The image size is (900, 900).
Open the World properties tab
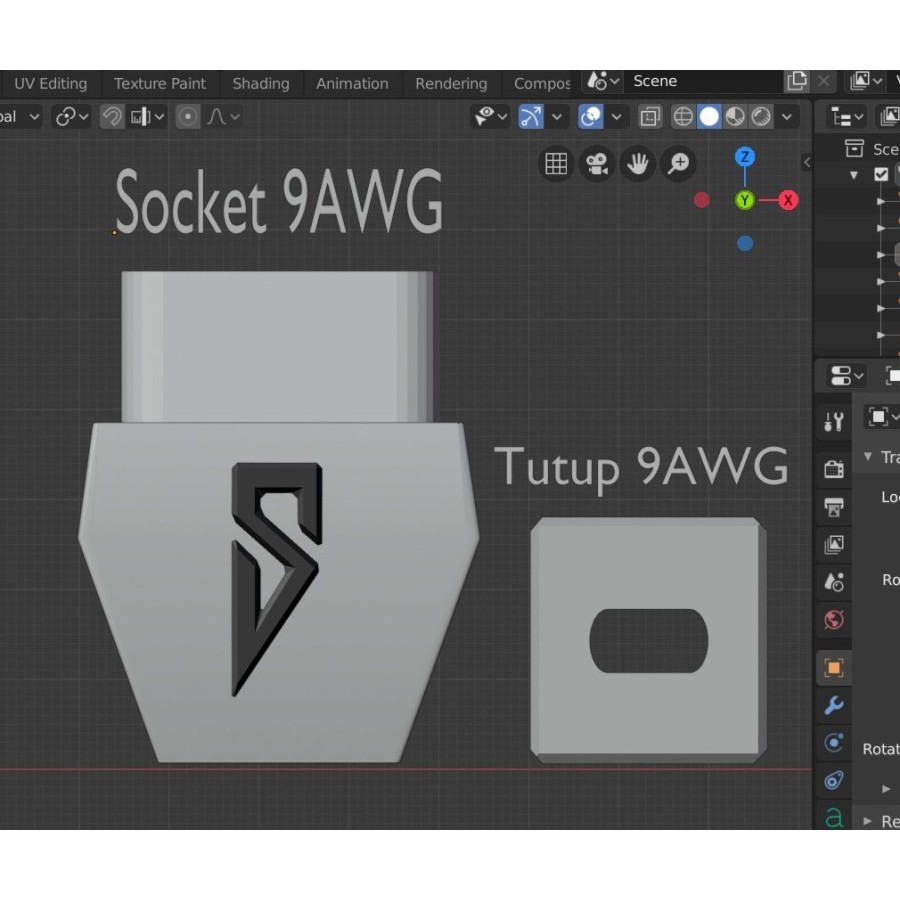point(834,620)
